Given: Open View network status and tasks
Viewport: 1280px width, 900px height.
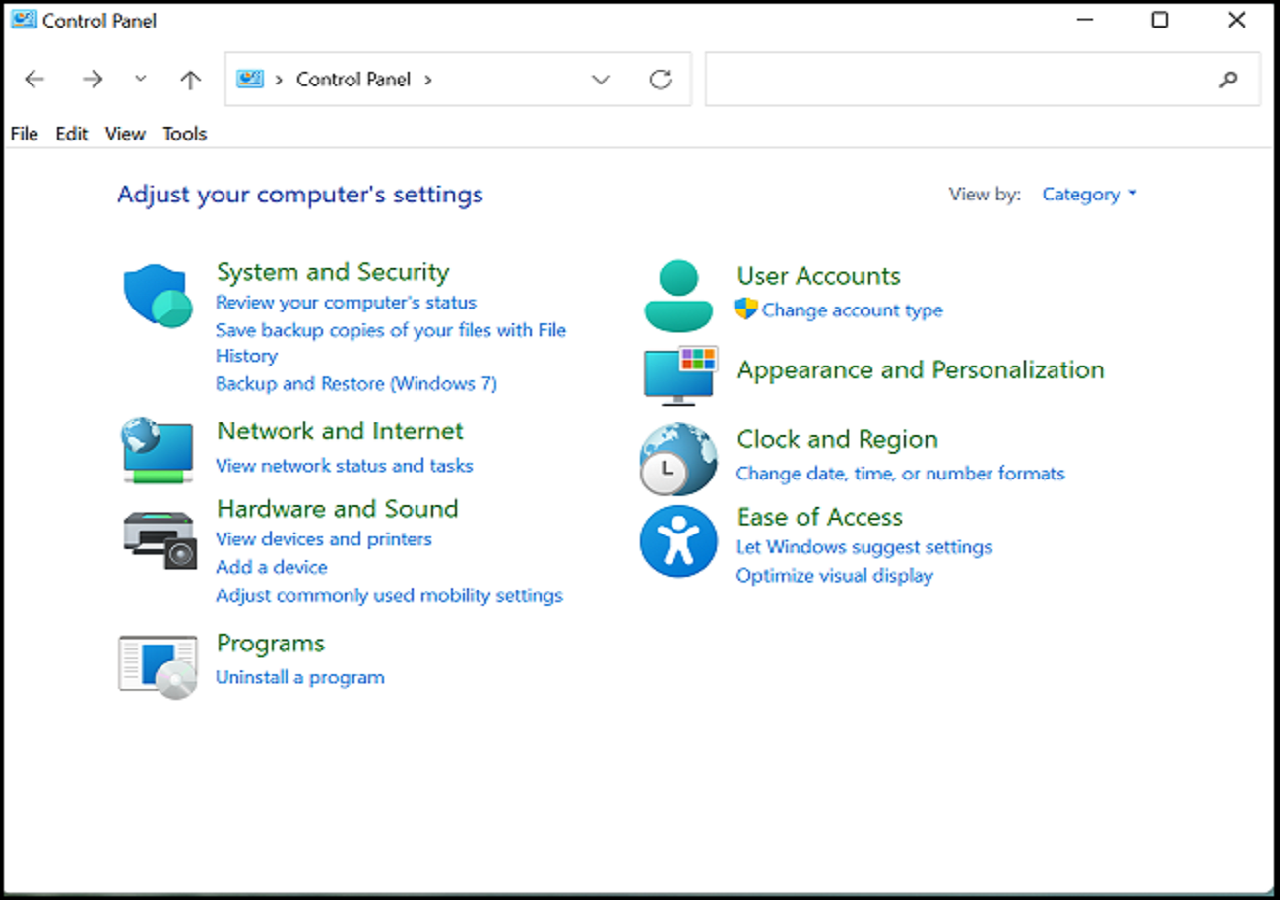Looking at the screenshot, I should [x=344, y=466].
